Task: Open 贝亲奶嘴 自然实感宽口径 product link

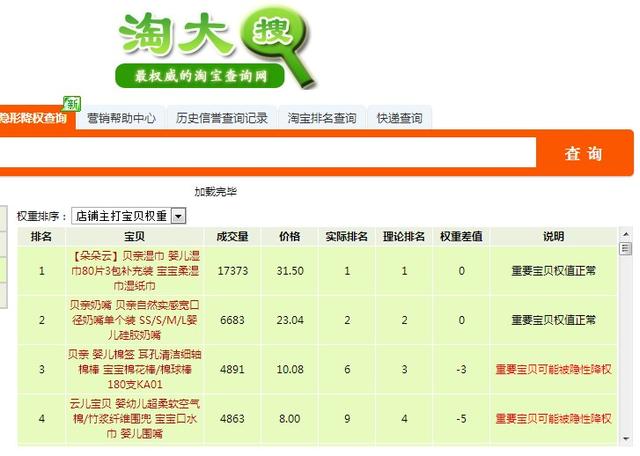Action: [x=135, y=320]
